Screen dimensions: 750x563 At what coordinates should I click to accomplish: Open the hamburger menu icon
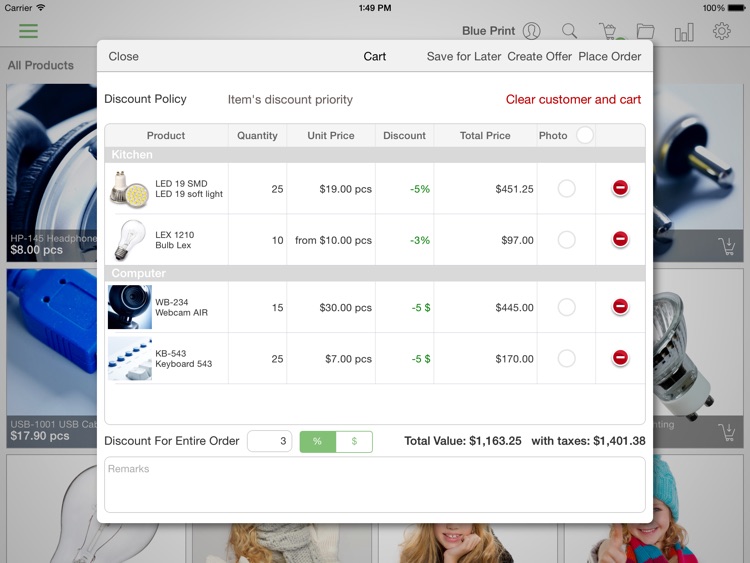pos(28,31)
